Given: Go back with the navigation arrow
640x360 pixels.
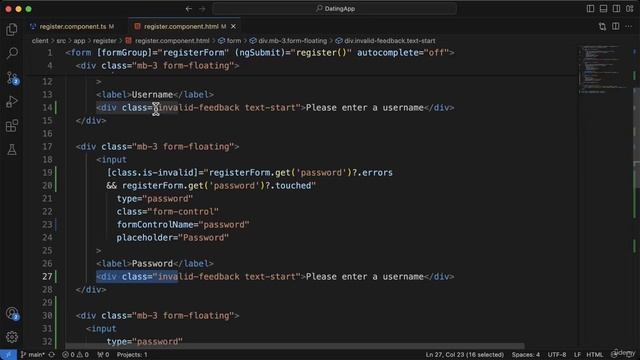Looking at the screenshot, I should tap(189, 9).
